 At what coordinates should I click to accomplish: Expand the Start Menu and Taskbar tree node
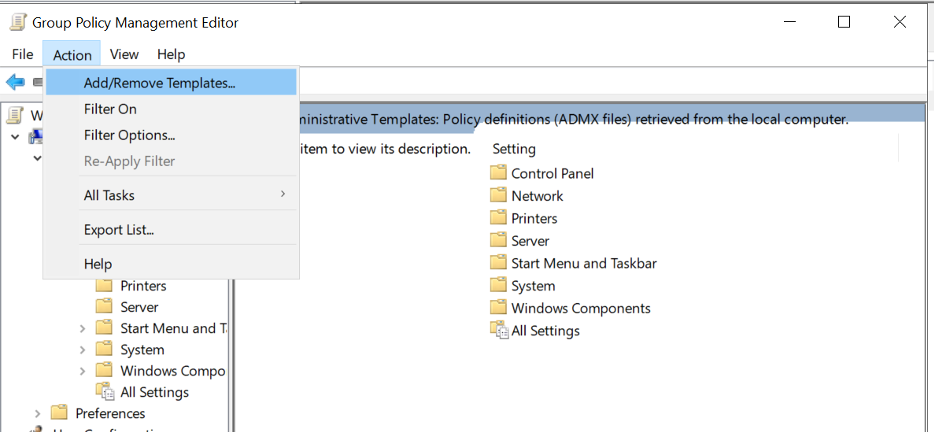click(83, 328)
